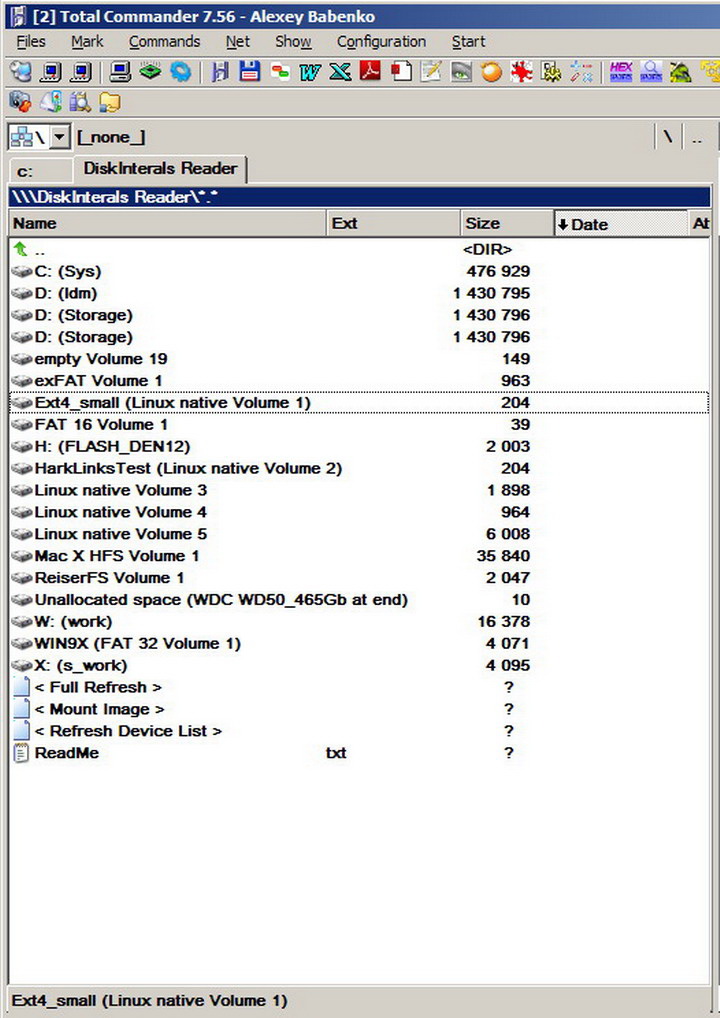Open Excel using the X toolbar icon
Screen dimensions: 720x1018
pyautogui.click(x=340, y=71)
